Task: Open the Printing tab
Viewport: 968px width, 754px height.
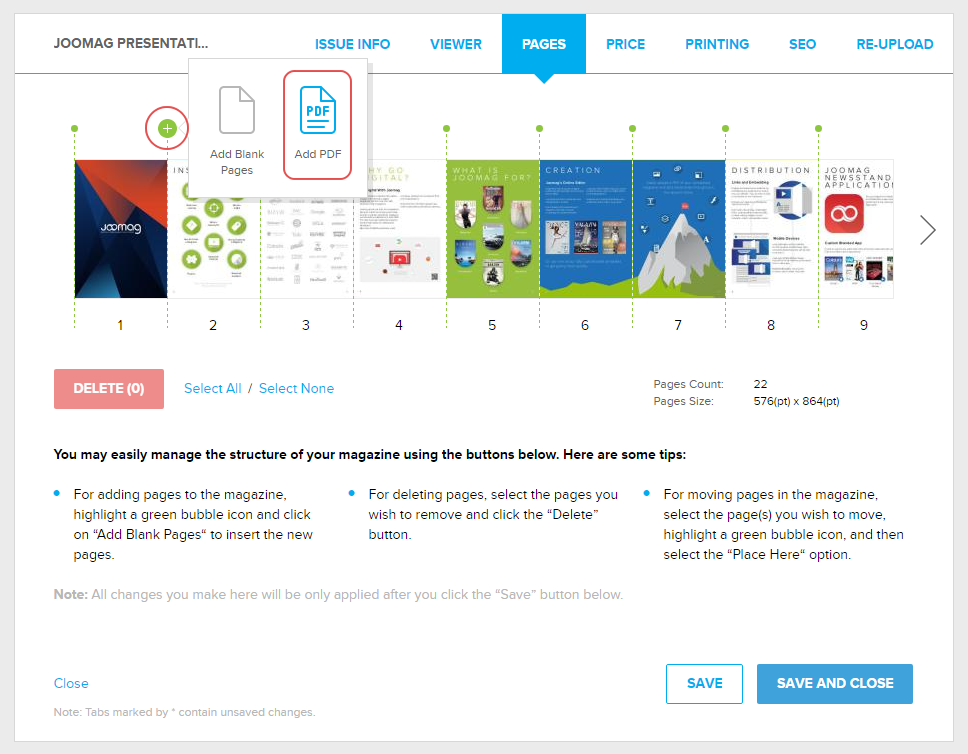Action: (717, 44)
